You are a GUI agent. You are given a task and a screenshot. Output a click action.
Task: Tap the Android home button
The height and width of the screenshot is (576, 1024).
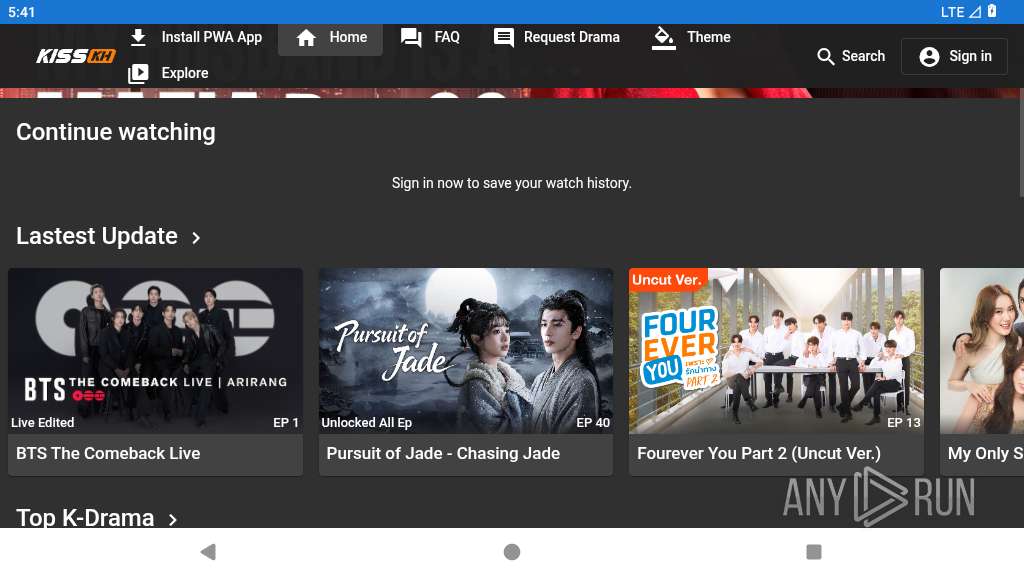coord(512,552)
